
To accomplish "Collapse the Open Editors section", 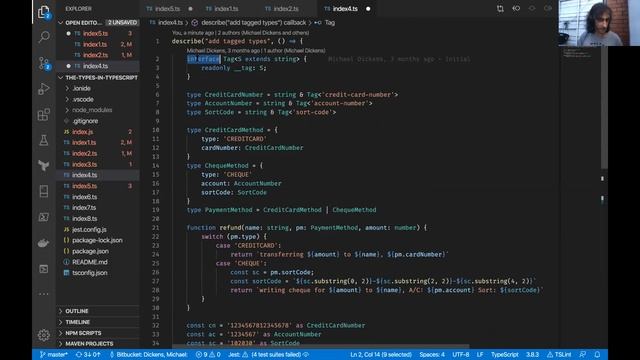I will click(99, 22).
